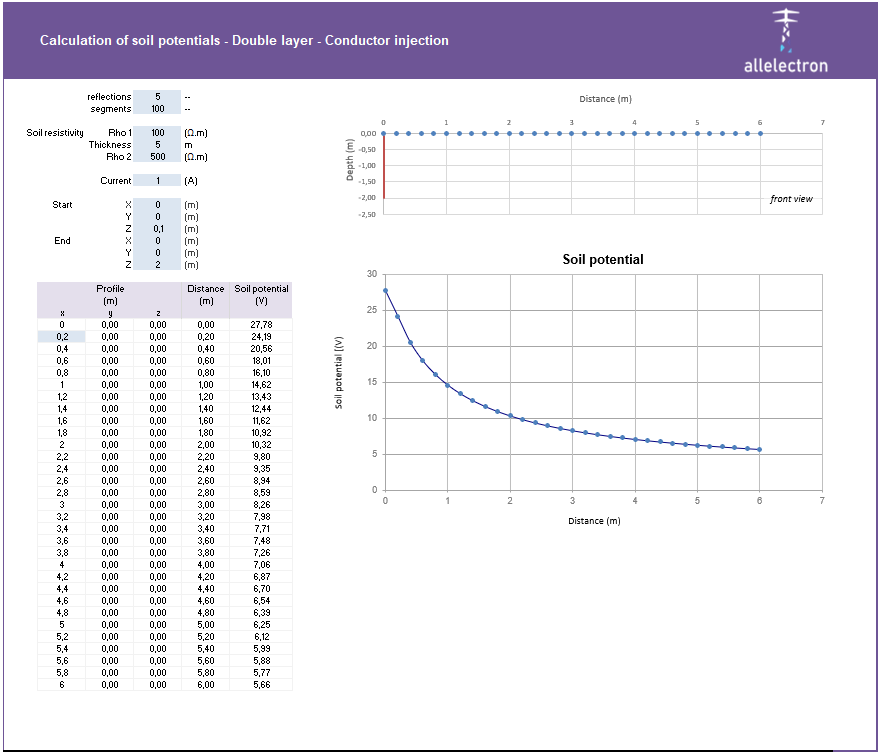Change the Rho 2 resistivity value
880x754 pixels.
click(x=160, y=156)
